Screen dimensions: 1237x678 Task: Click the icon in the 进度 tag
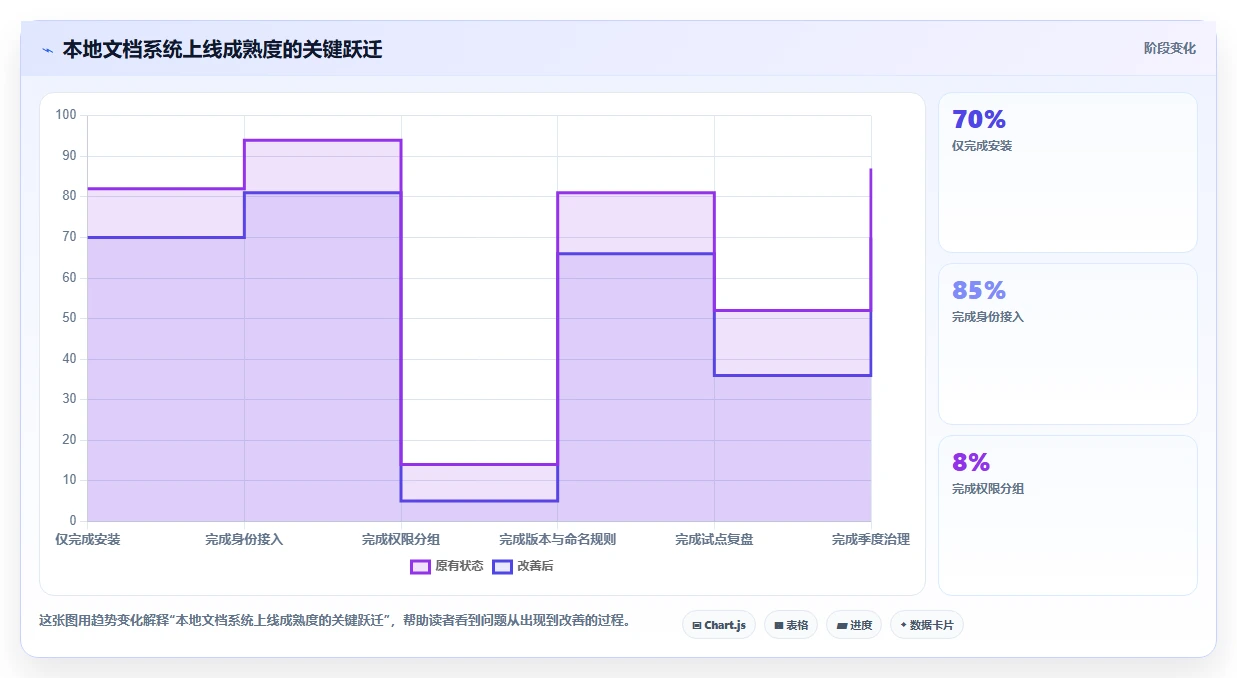(841, 625)
